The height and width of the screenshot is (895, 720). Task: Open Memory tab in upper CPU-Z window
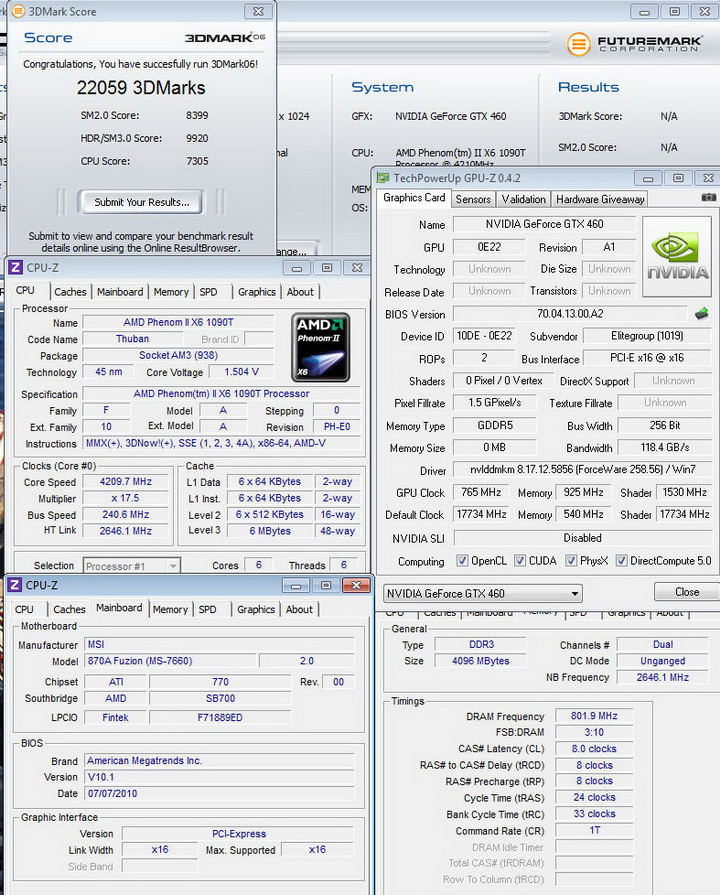pyautogui.click(x=171, y=292)
